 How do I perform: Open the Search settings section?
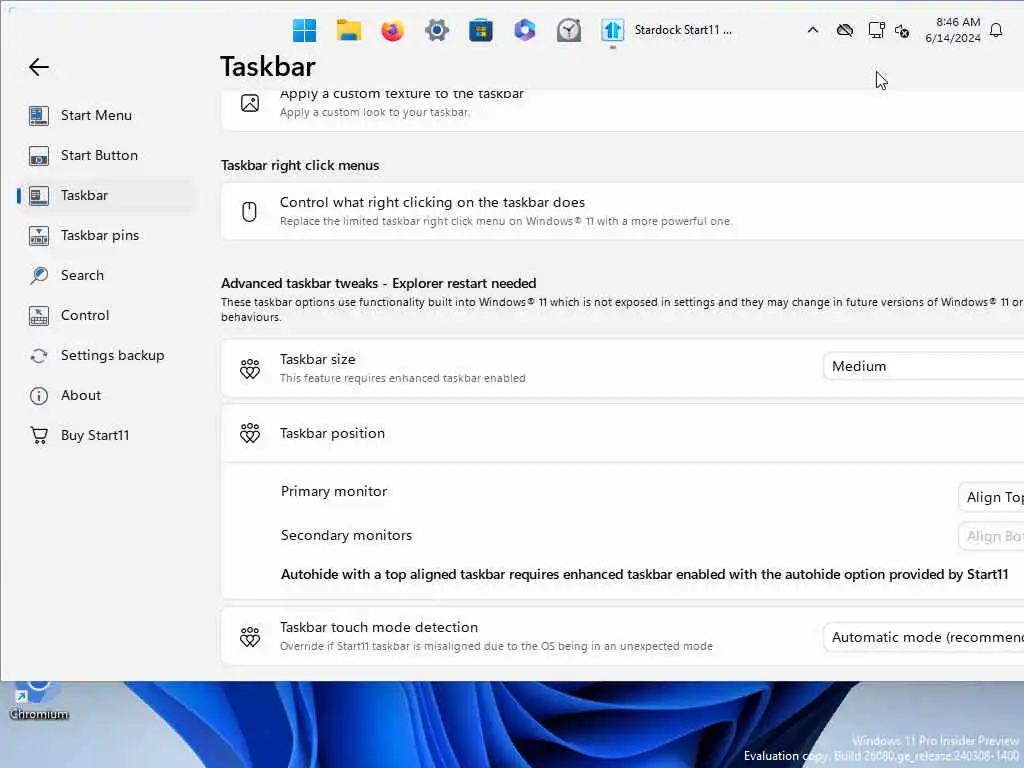click(105, 275)
